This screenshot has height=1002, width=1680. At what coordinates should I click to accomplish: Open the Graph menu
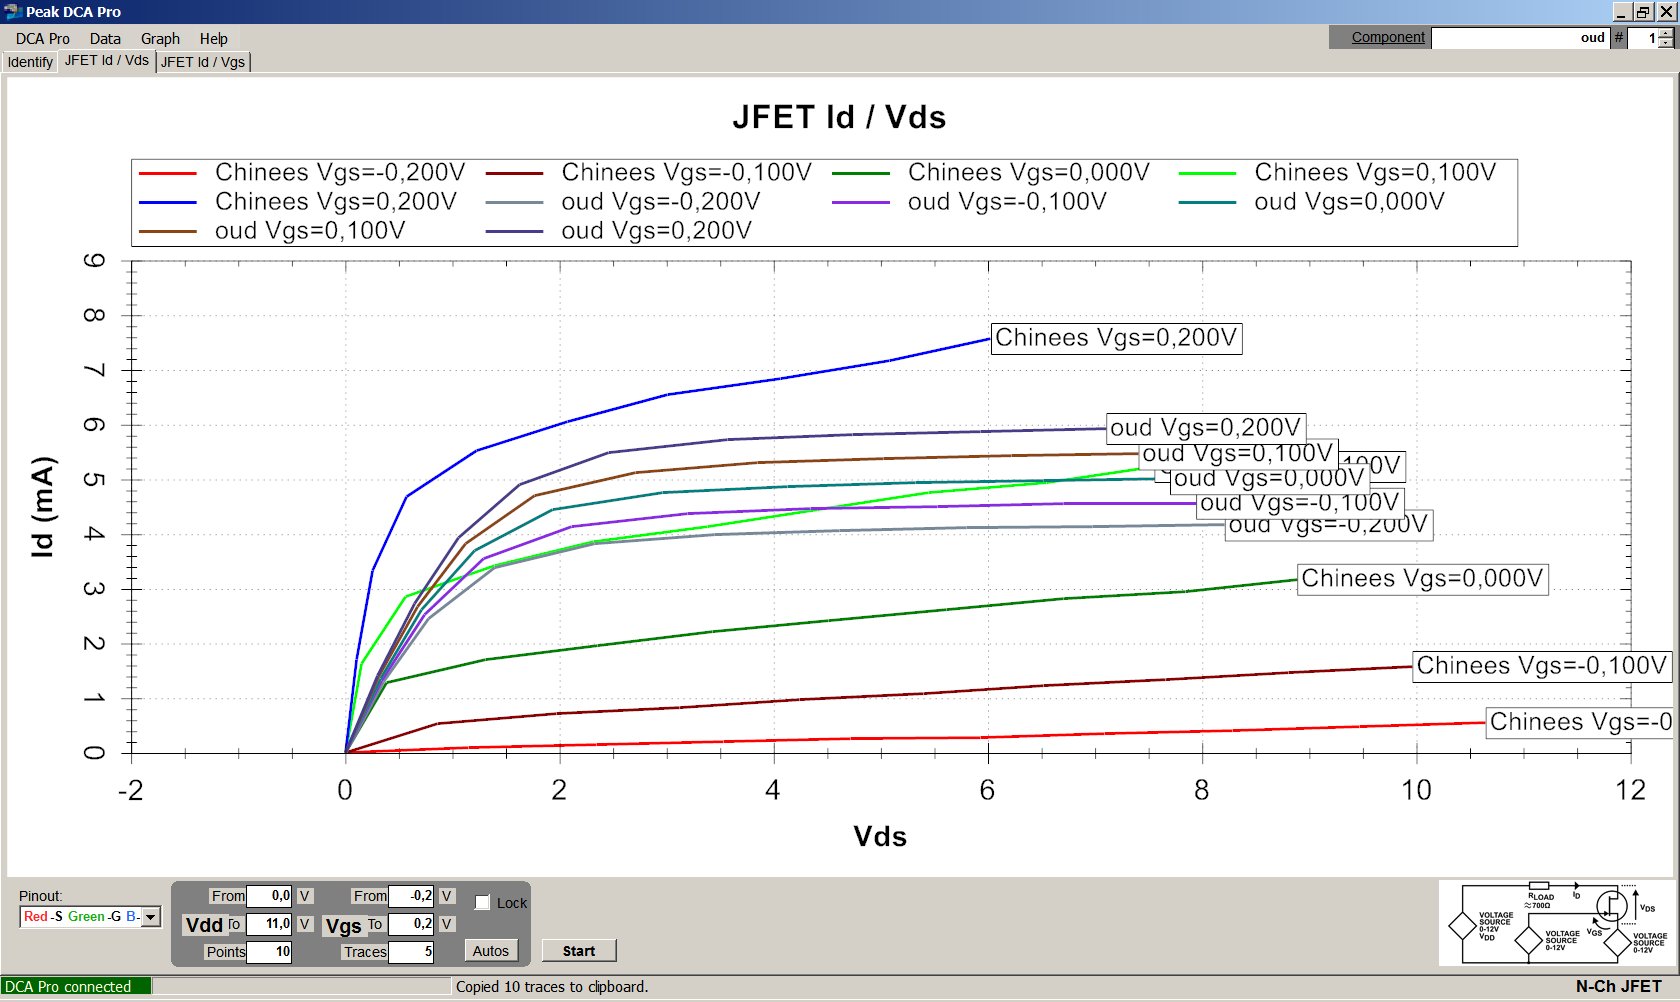pos(160,39)
